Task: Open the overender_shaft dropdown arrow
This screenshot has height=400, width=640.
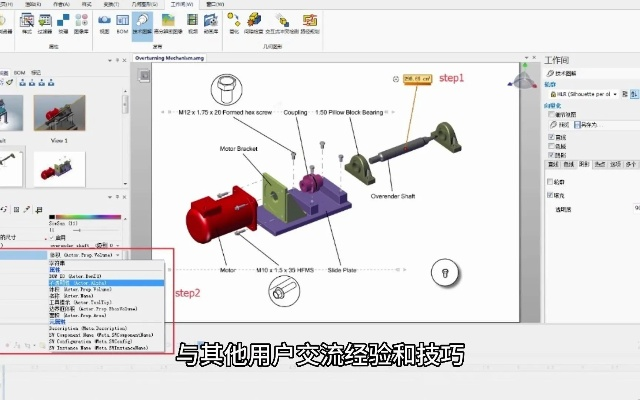Action: click(x=118, y=245)
